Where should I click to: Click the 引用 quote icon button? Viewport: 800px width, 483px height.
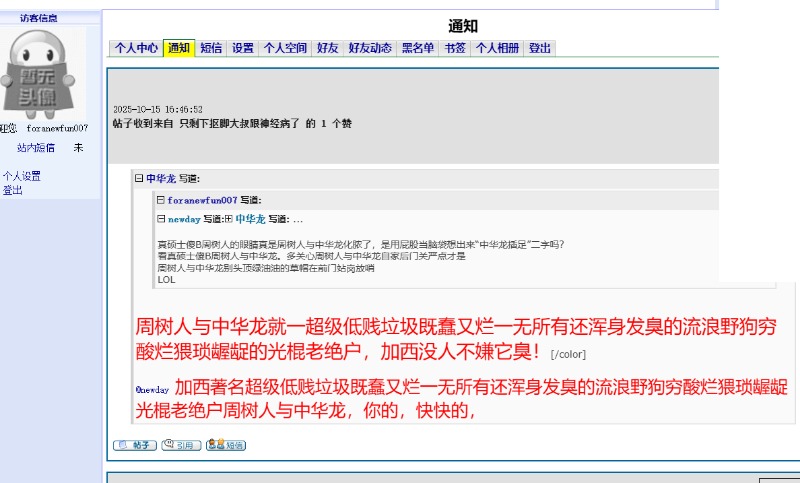pyautogui.click(x=181, y=445)
